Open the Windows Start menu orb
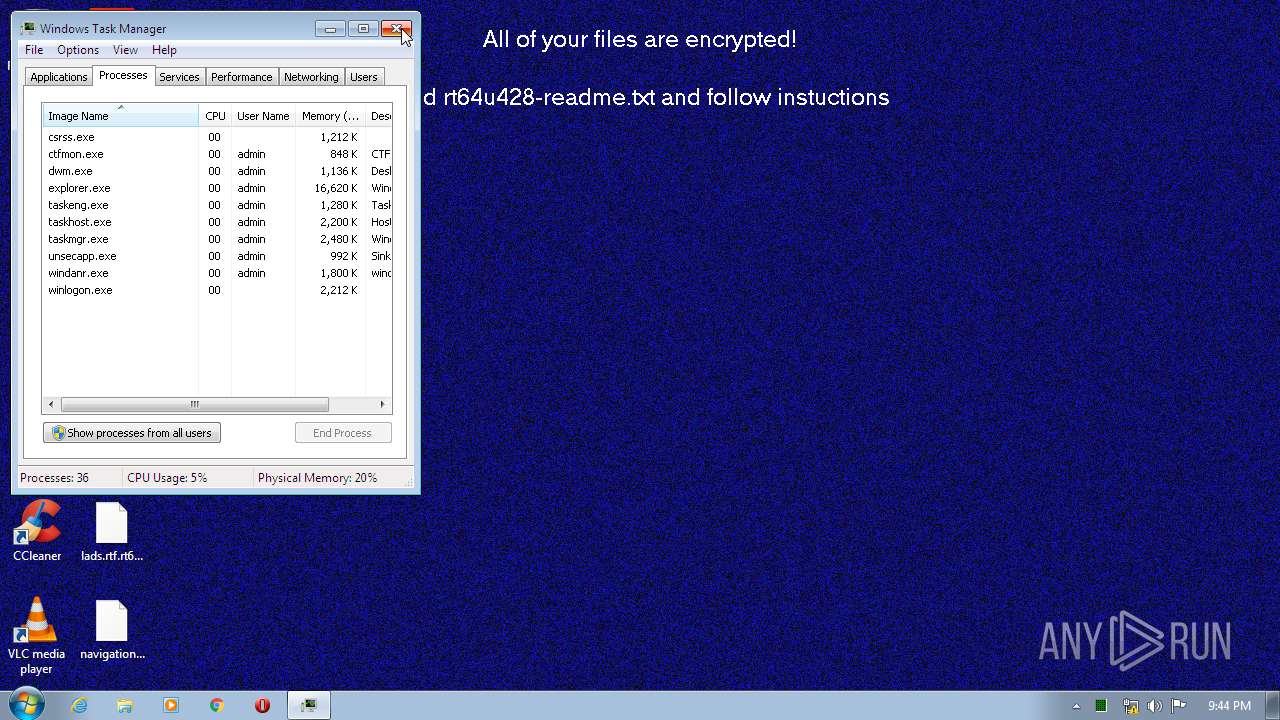Viewport: 1280px width, 720px height. 26,705
